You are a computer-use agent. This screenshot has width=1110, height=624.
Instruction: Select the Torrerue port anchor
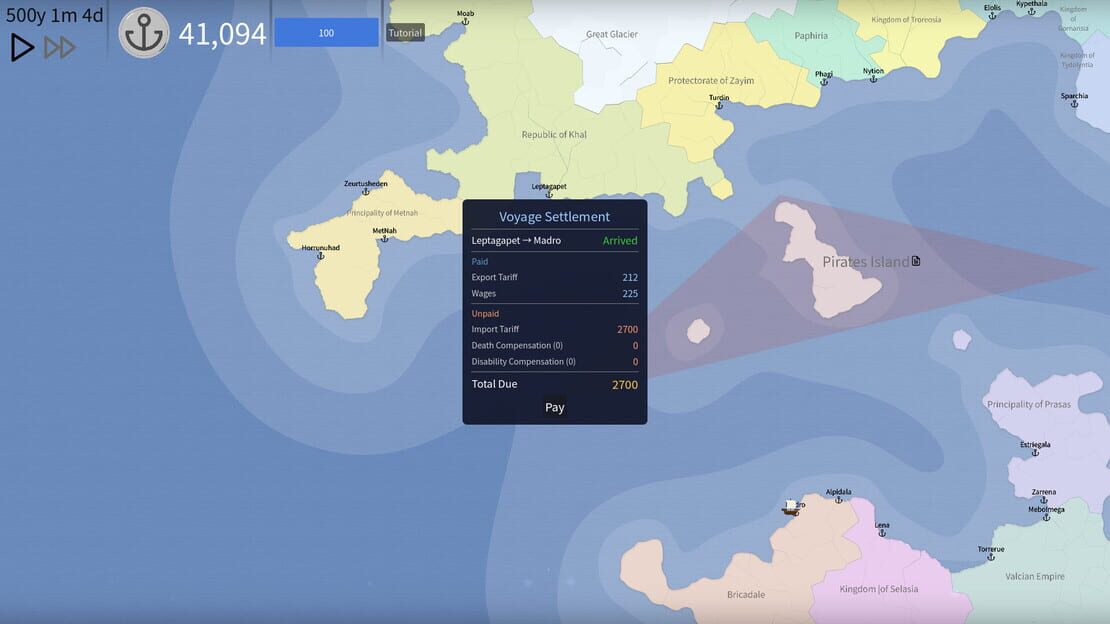990,557
